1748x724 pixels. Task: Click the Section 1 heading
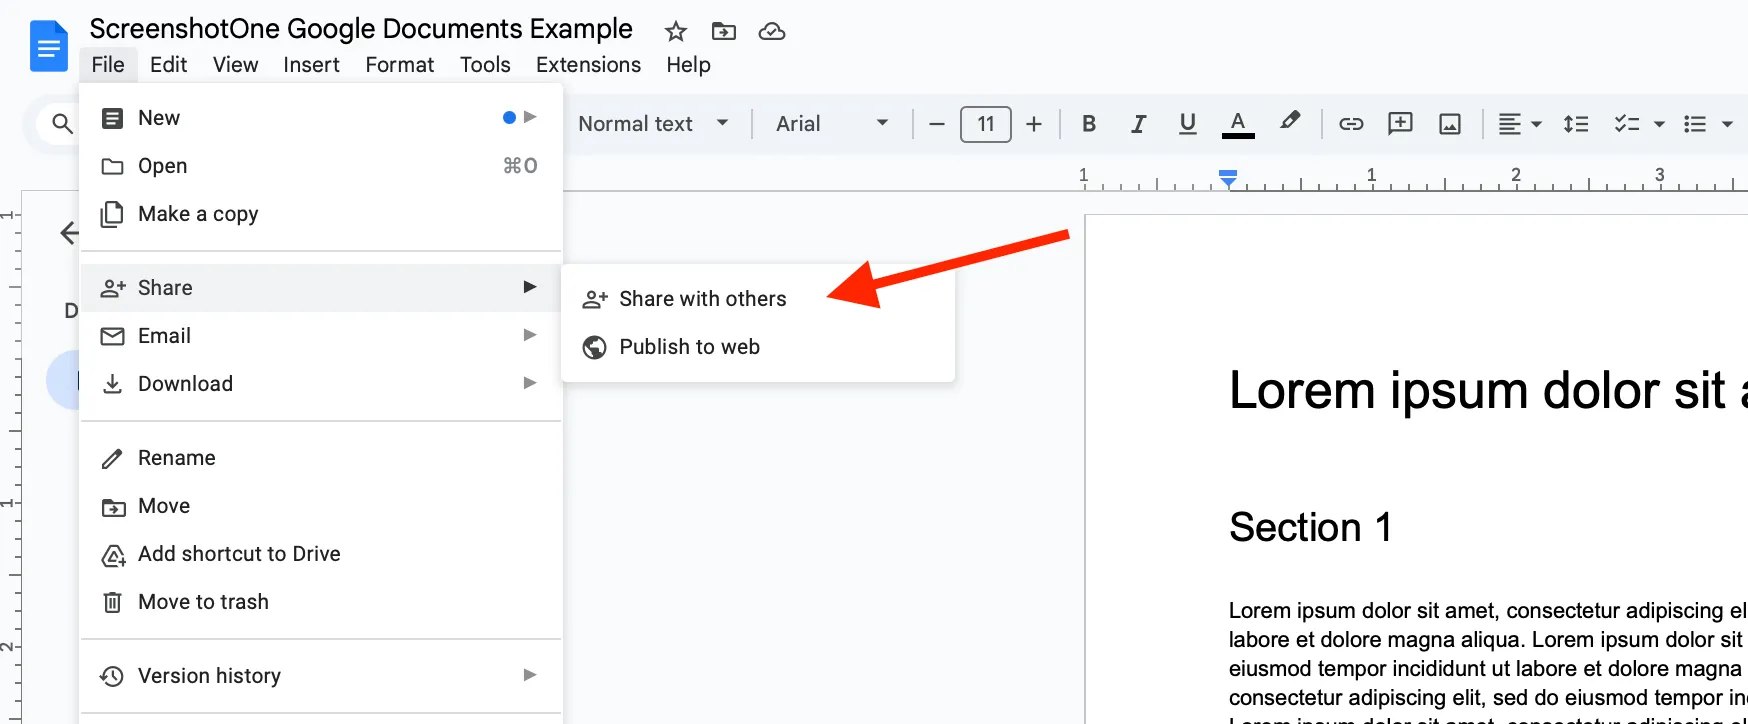click(1310, 527)
